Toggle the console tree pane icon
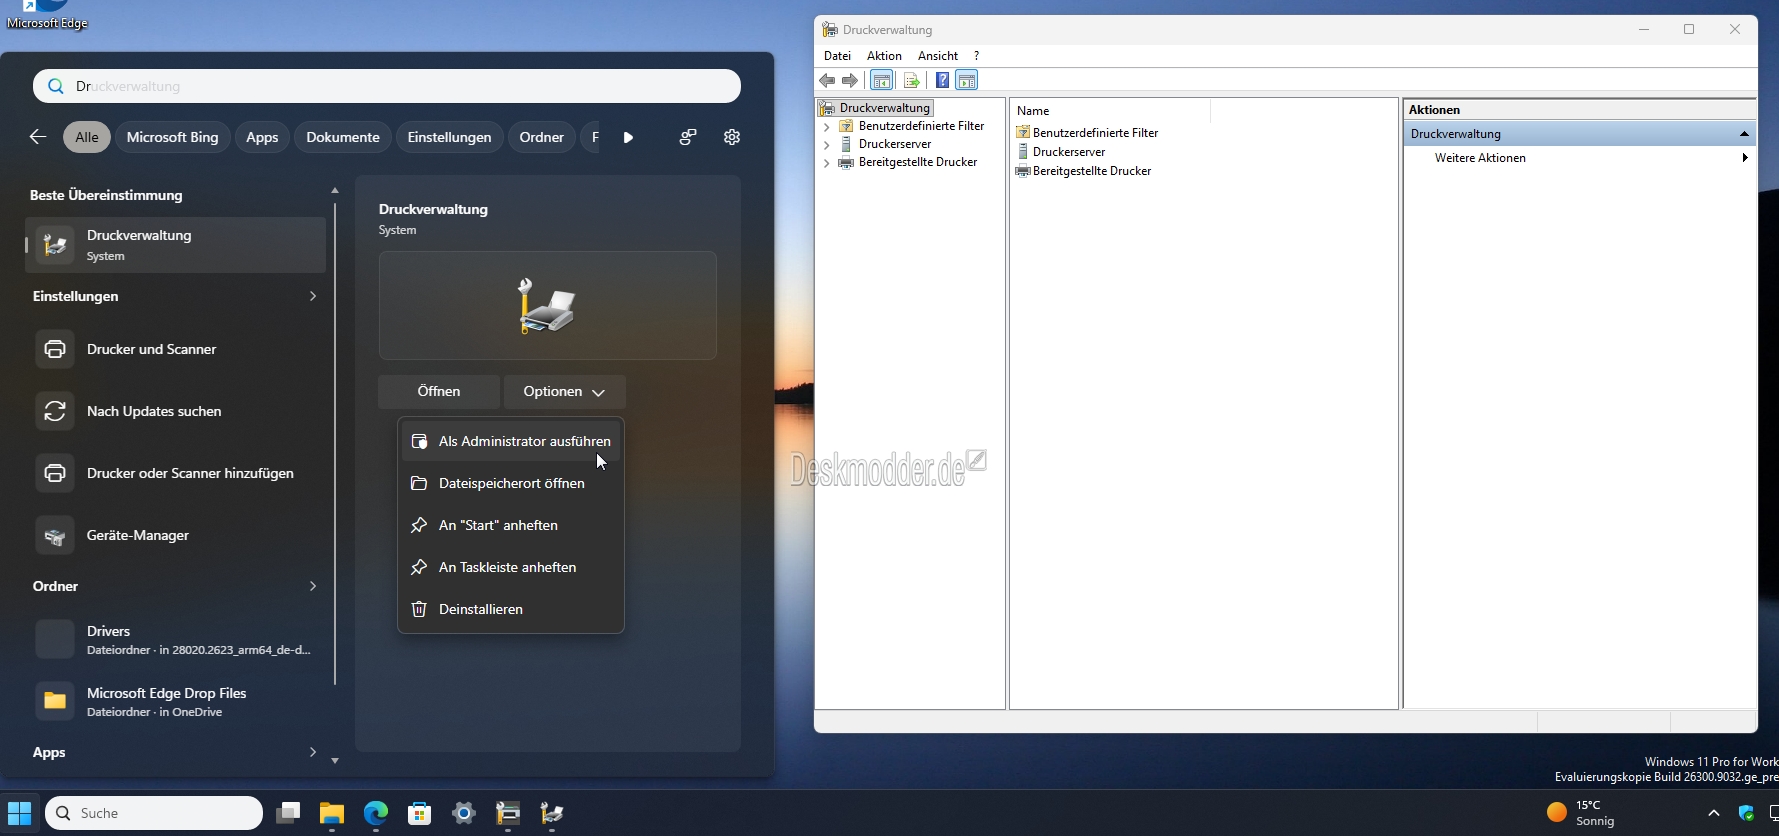Image resolution: width=1779 pixels, height=836 pixels. point(881,80)
